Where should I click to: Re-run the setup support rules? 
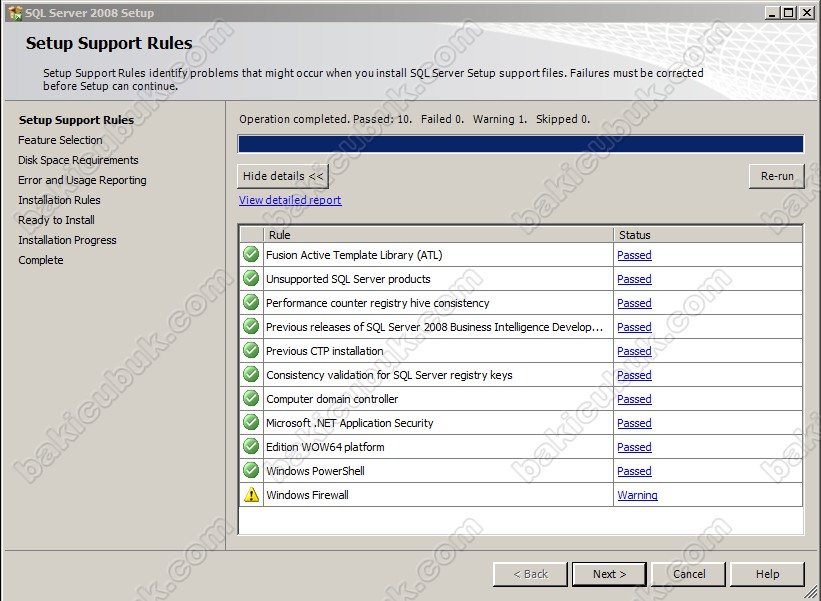tap(776, 176)
